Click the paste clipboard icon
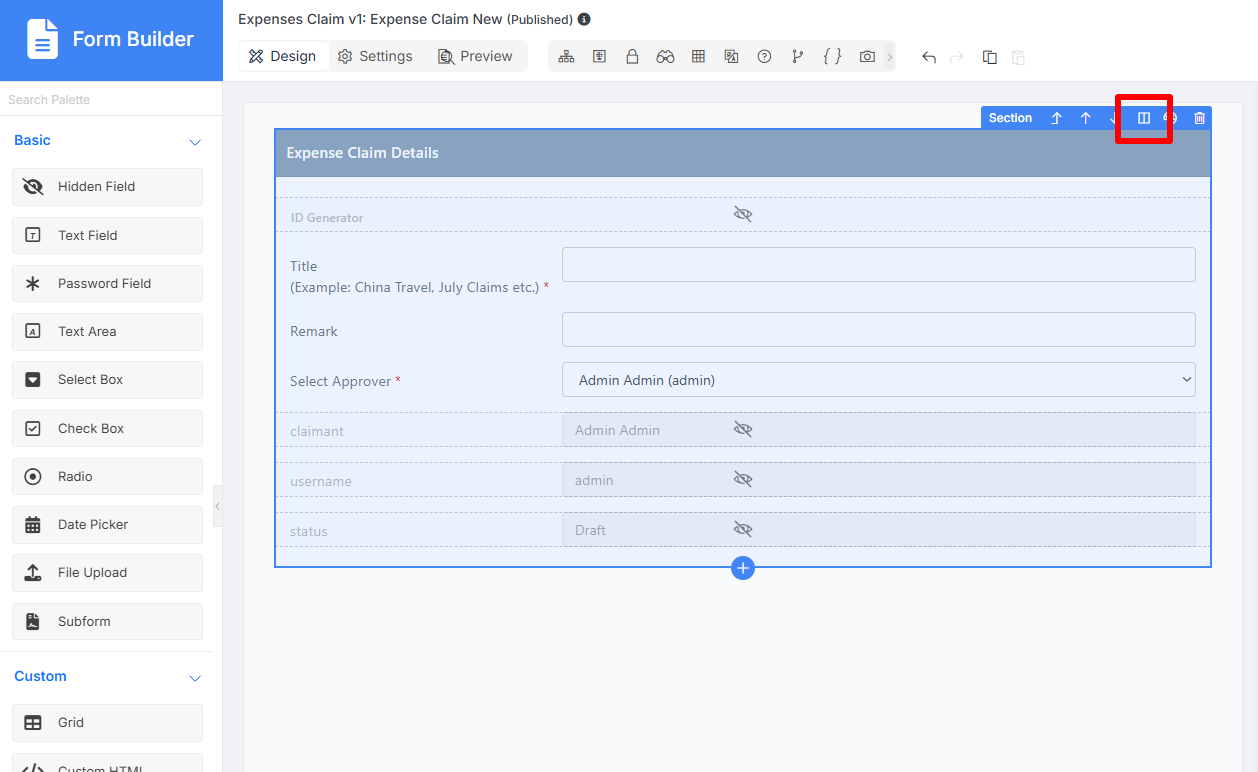 point(1018,57)
